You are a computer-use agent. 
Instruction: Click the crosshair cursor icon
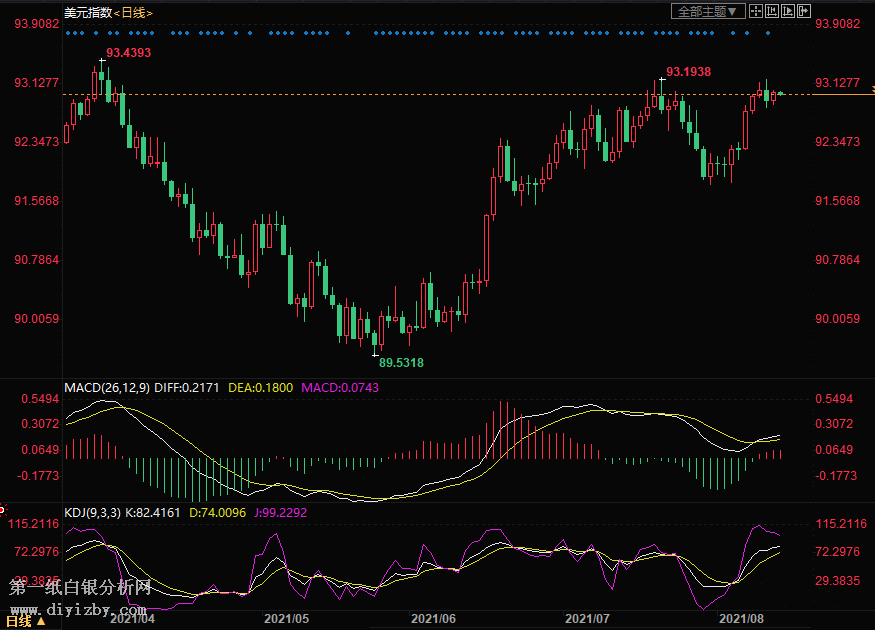coord(756,11)
